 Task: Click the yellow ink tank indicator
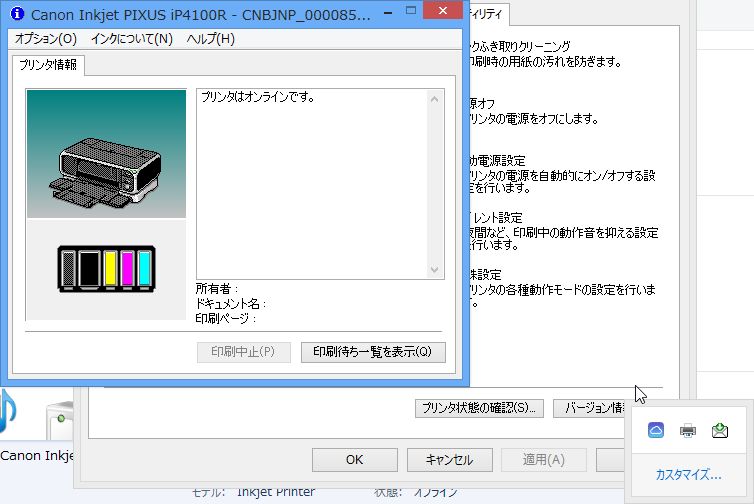110,270
